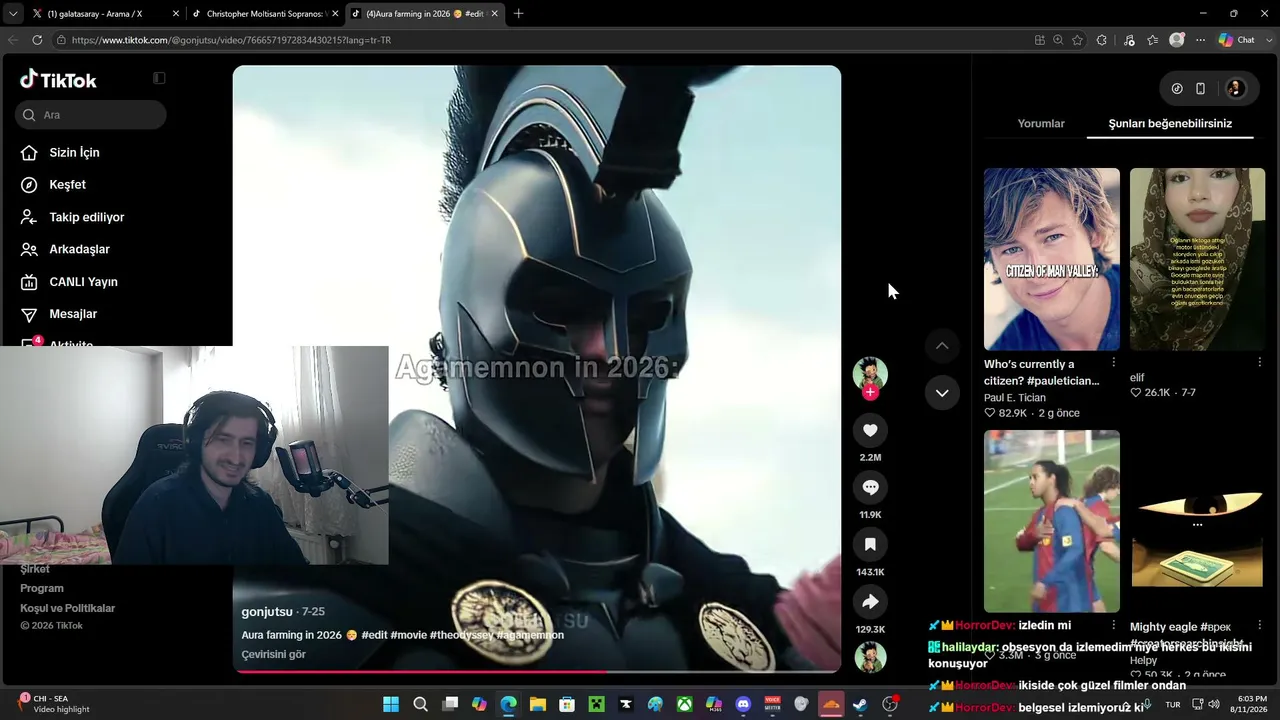Open Steam from the taskbar
The height and width of the screenshot is (720, 1280).
click(x=860, y=704)
